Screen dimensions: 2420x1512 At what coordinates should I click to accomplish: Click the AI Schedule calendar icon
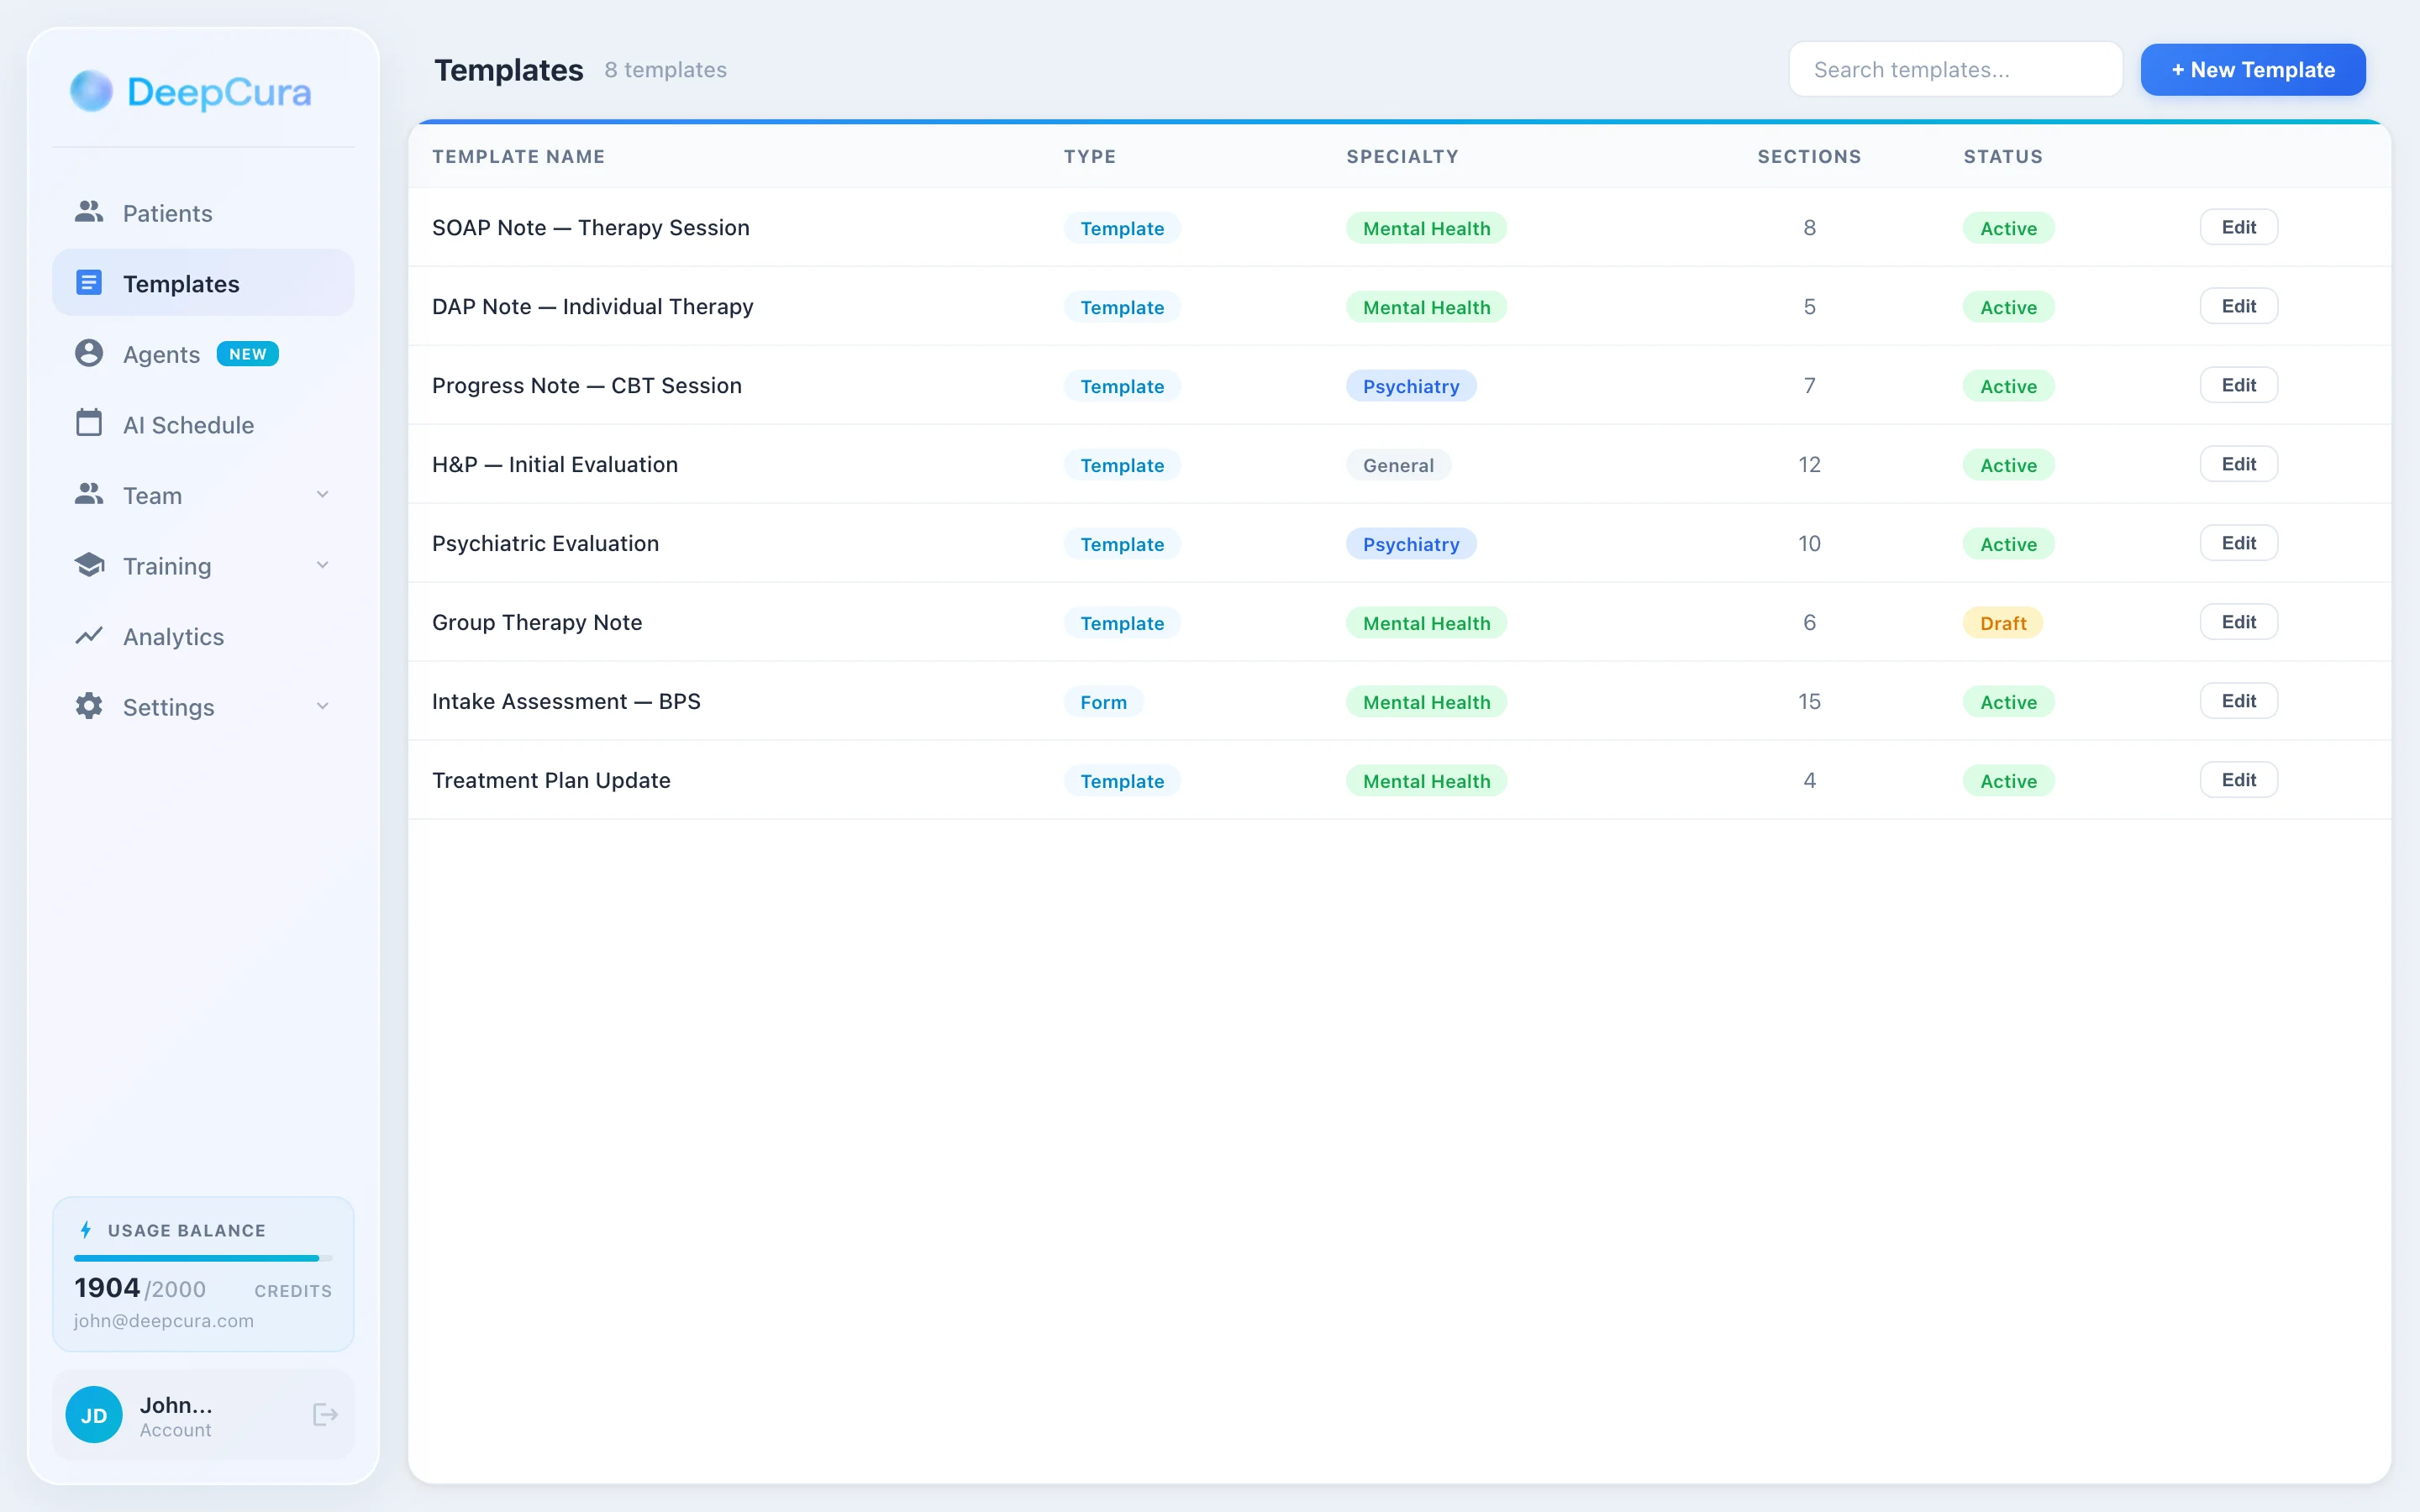click(89, 424)
